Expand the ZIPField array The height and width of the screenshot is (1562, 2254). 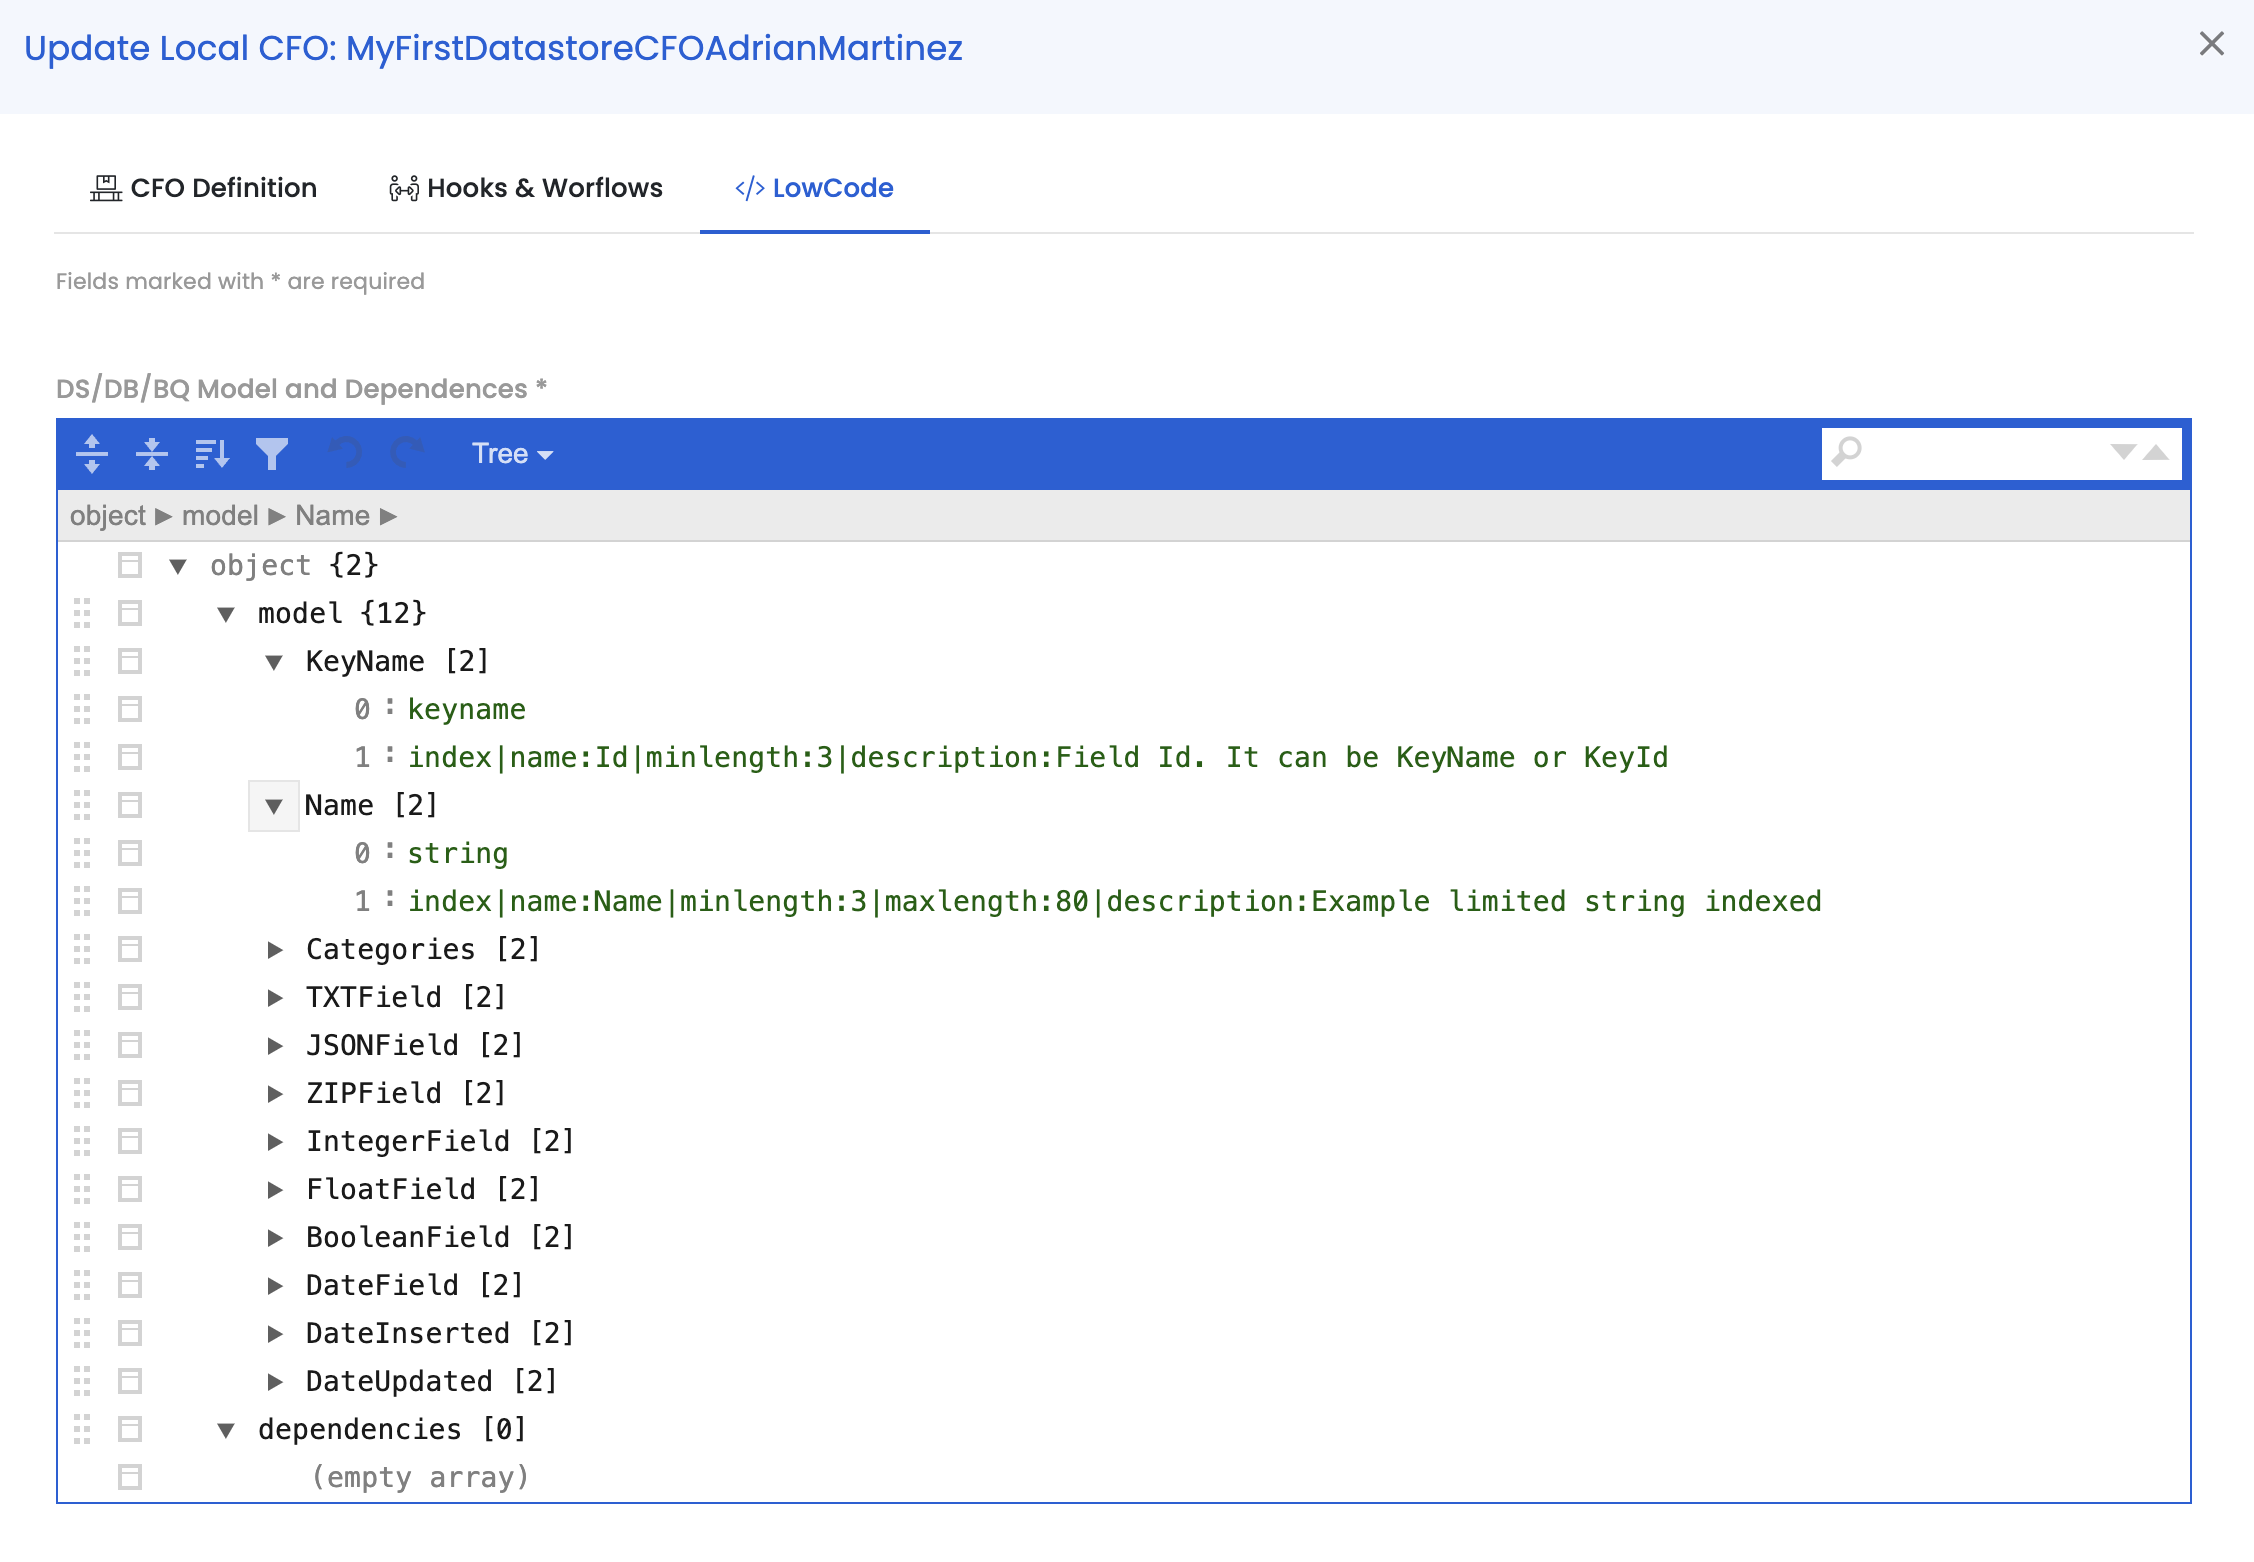[274, 1094]
